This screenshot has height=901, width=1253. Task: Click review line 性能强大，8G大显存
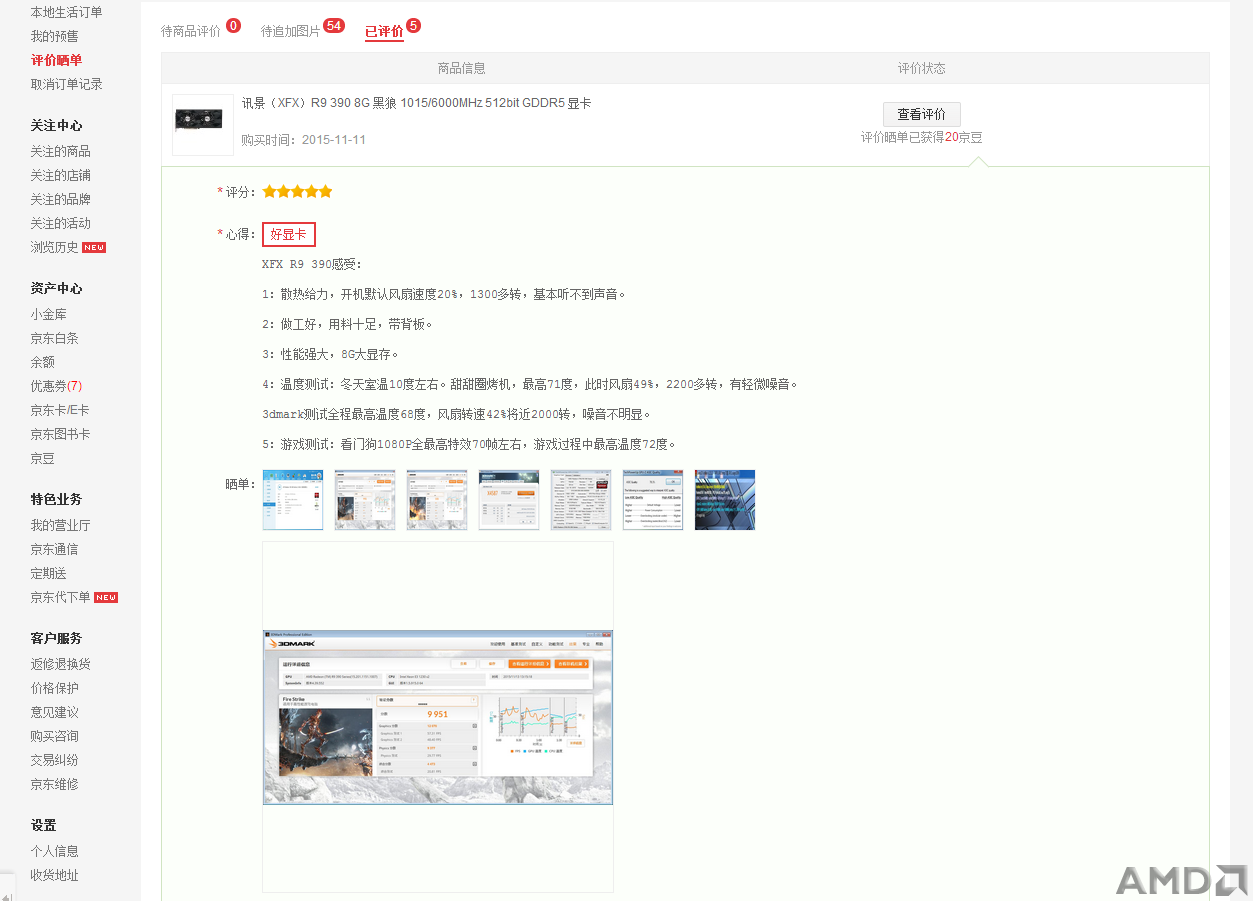tap(331, 354)
